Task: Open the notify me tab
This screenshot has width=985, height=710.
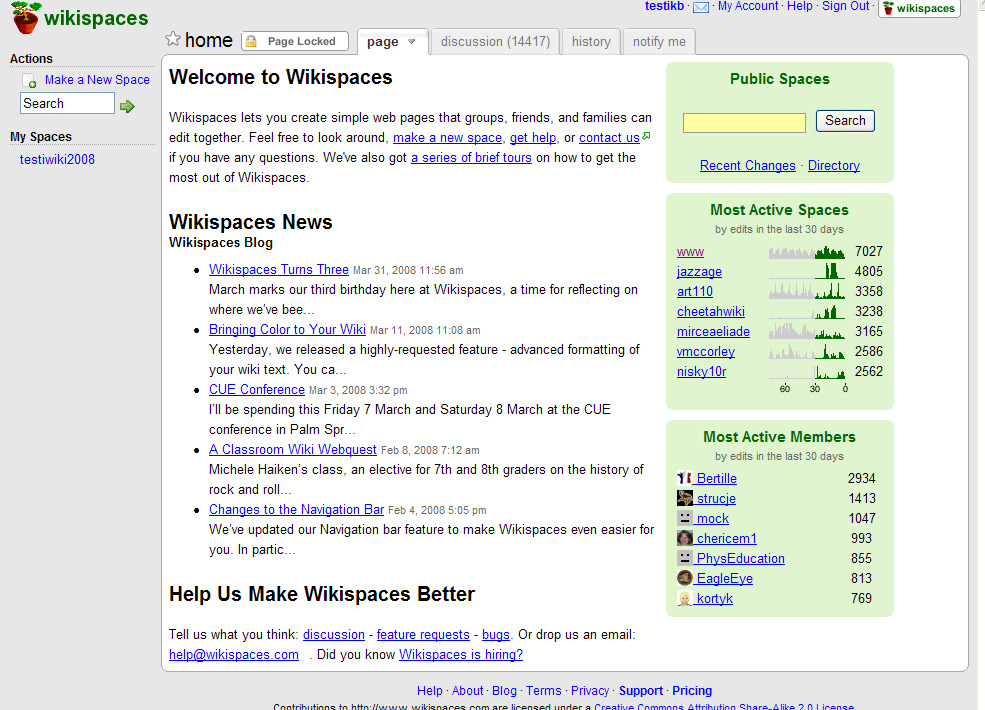Action: pos(659,41)
